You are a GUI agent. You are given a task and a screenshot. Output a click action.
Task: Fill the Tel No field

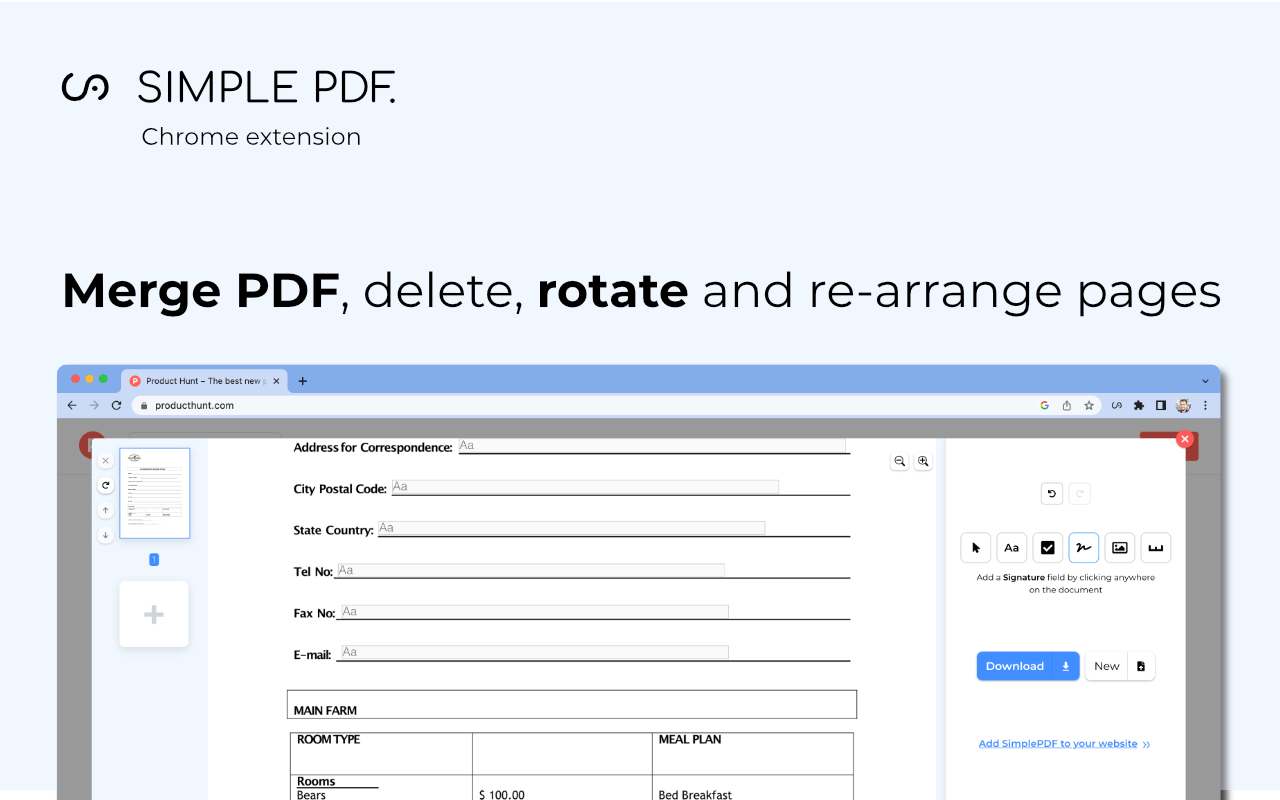point(531,570)
